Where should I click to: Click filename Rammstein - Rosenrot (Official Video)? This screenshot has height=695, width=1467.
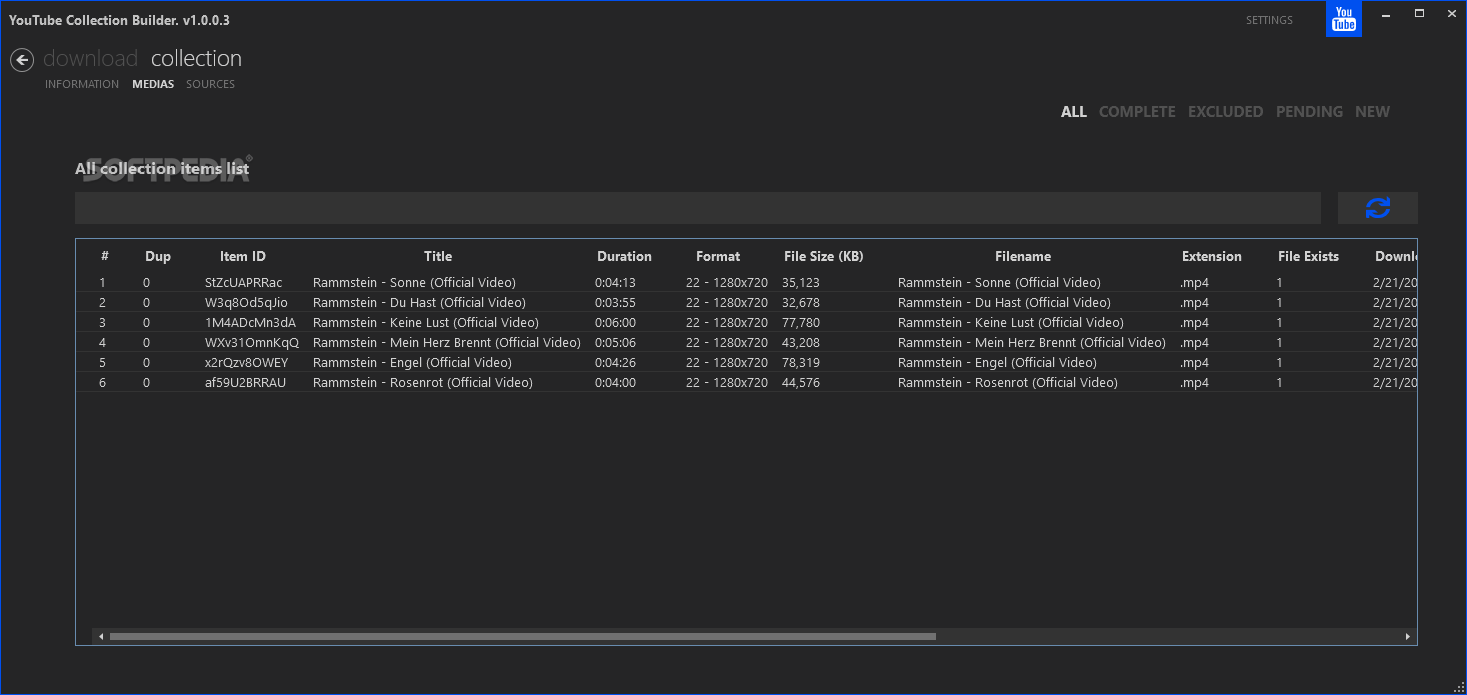point(1008,383)
